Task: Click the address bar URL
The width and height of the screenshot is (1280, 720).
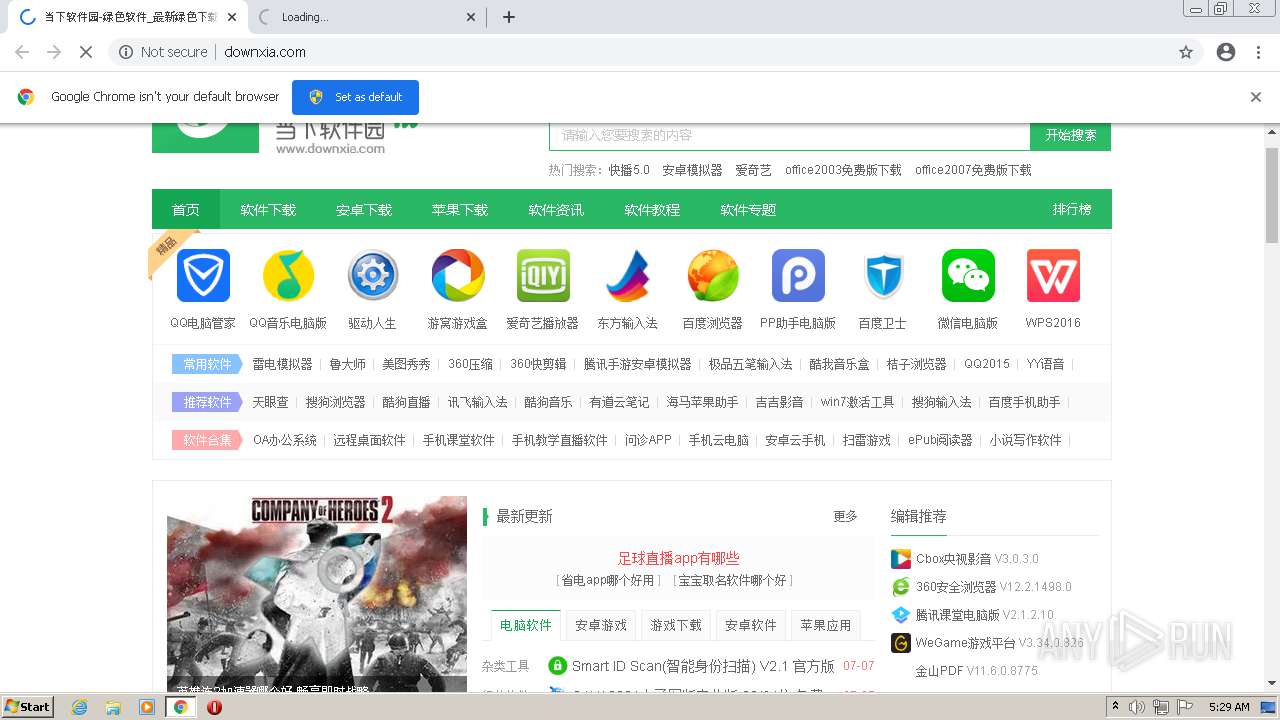Action: 265,52
